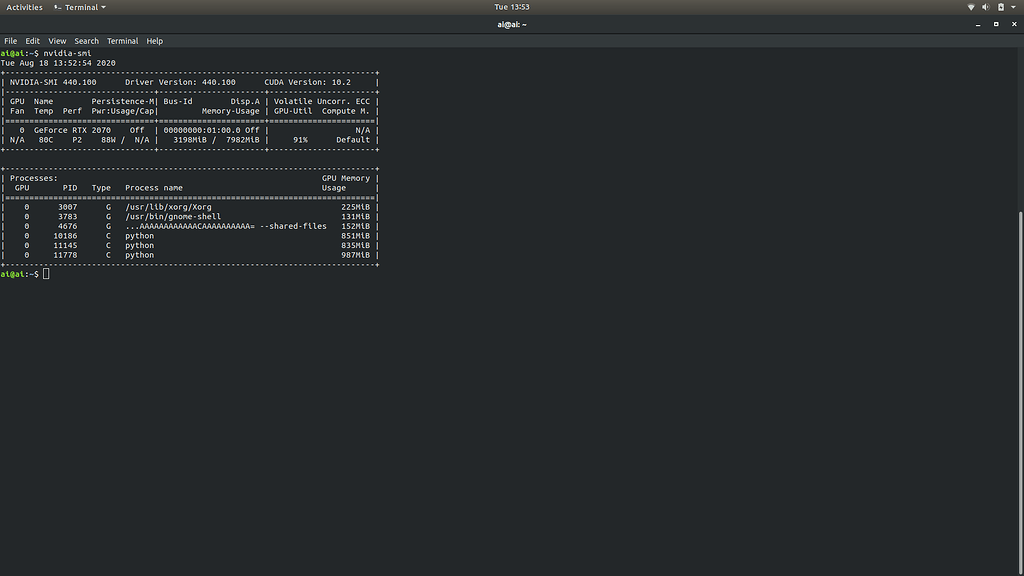Viewport: 1024px width, 576px height.
Task: Open the Help menu
Action: pos(154,41)
